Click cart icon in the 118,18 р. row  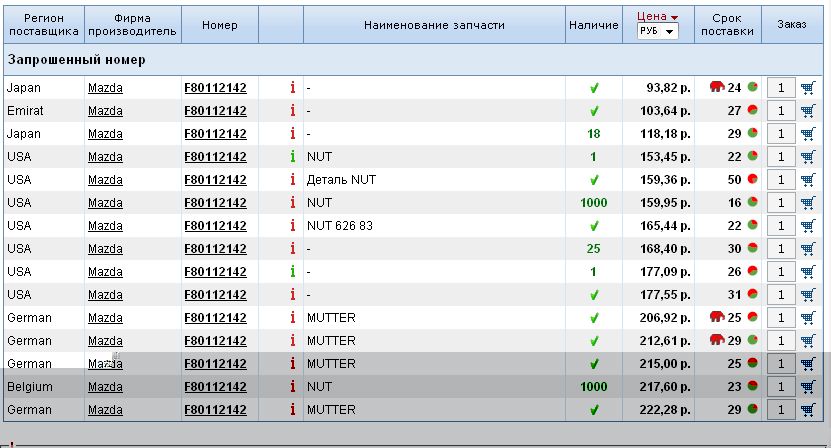[808, 134]
